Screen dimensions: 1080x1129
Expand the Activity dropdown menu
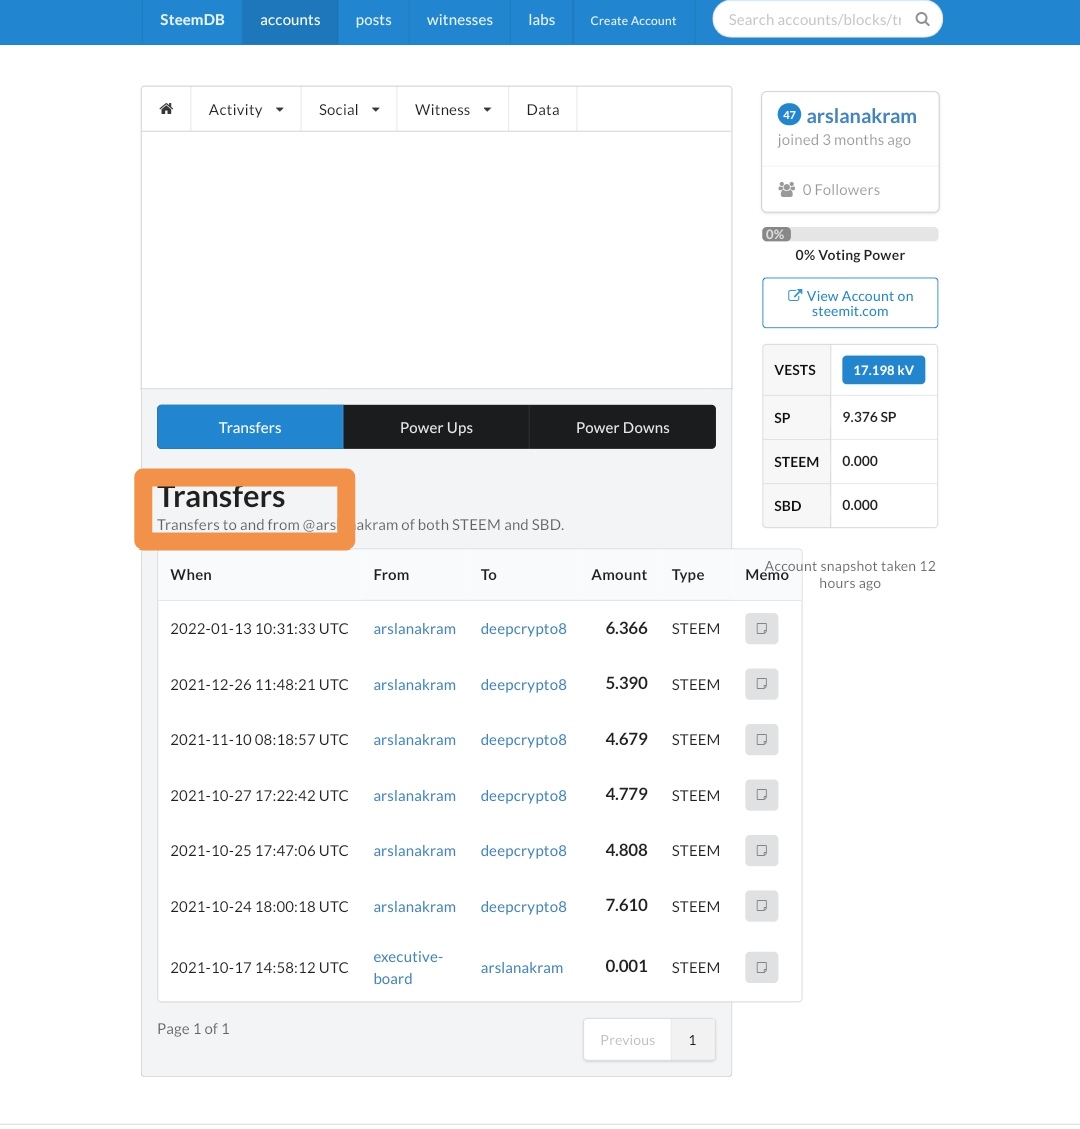(246, 109)
